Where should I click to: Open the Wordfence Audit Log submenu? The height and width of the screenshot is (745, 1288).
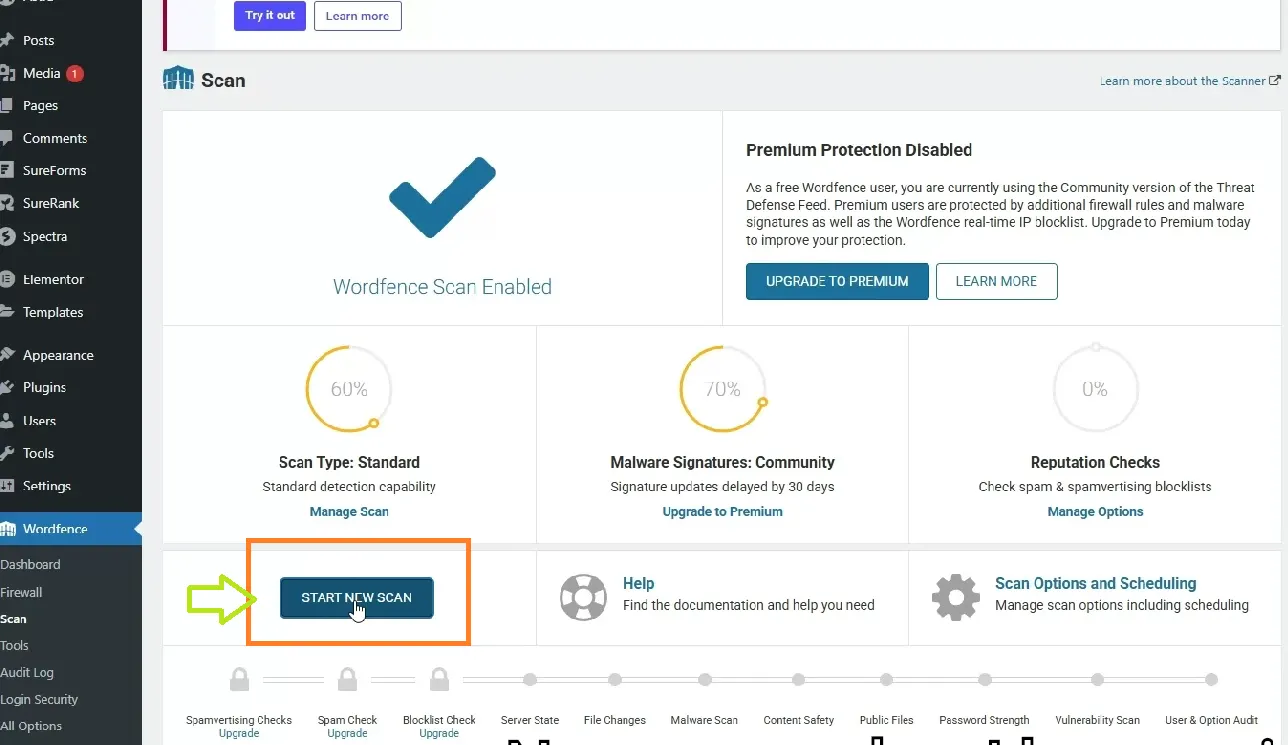(x=27, y=673)
